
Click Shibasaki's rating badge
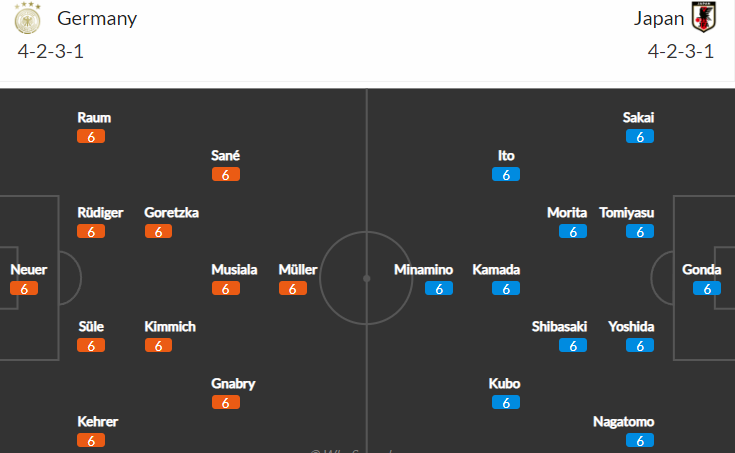click(x=573, y=346)
